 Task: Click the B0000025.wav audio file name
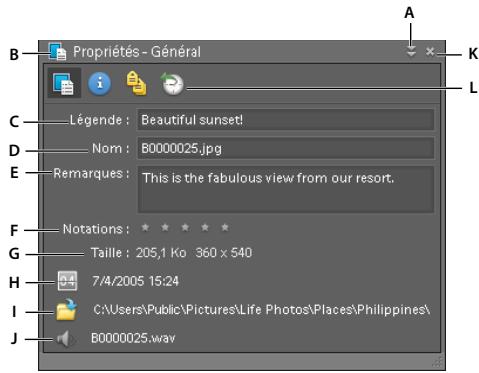[x=133, y=338]
